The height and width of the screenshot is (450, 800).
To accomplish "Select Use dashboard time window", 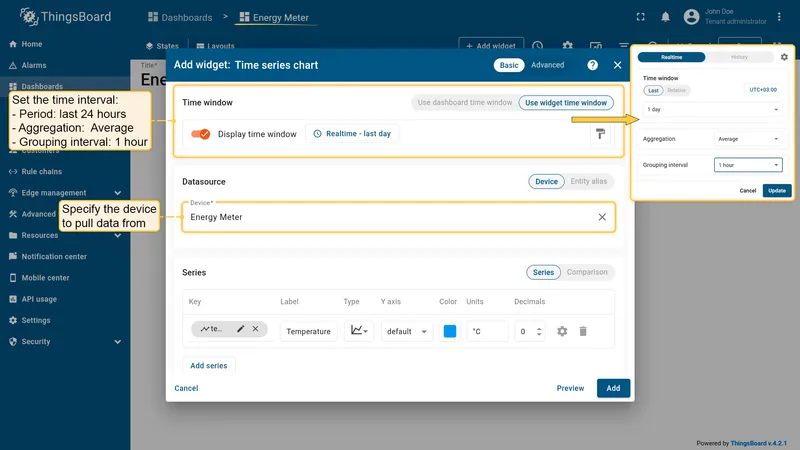I will click(464, 103).
